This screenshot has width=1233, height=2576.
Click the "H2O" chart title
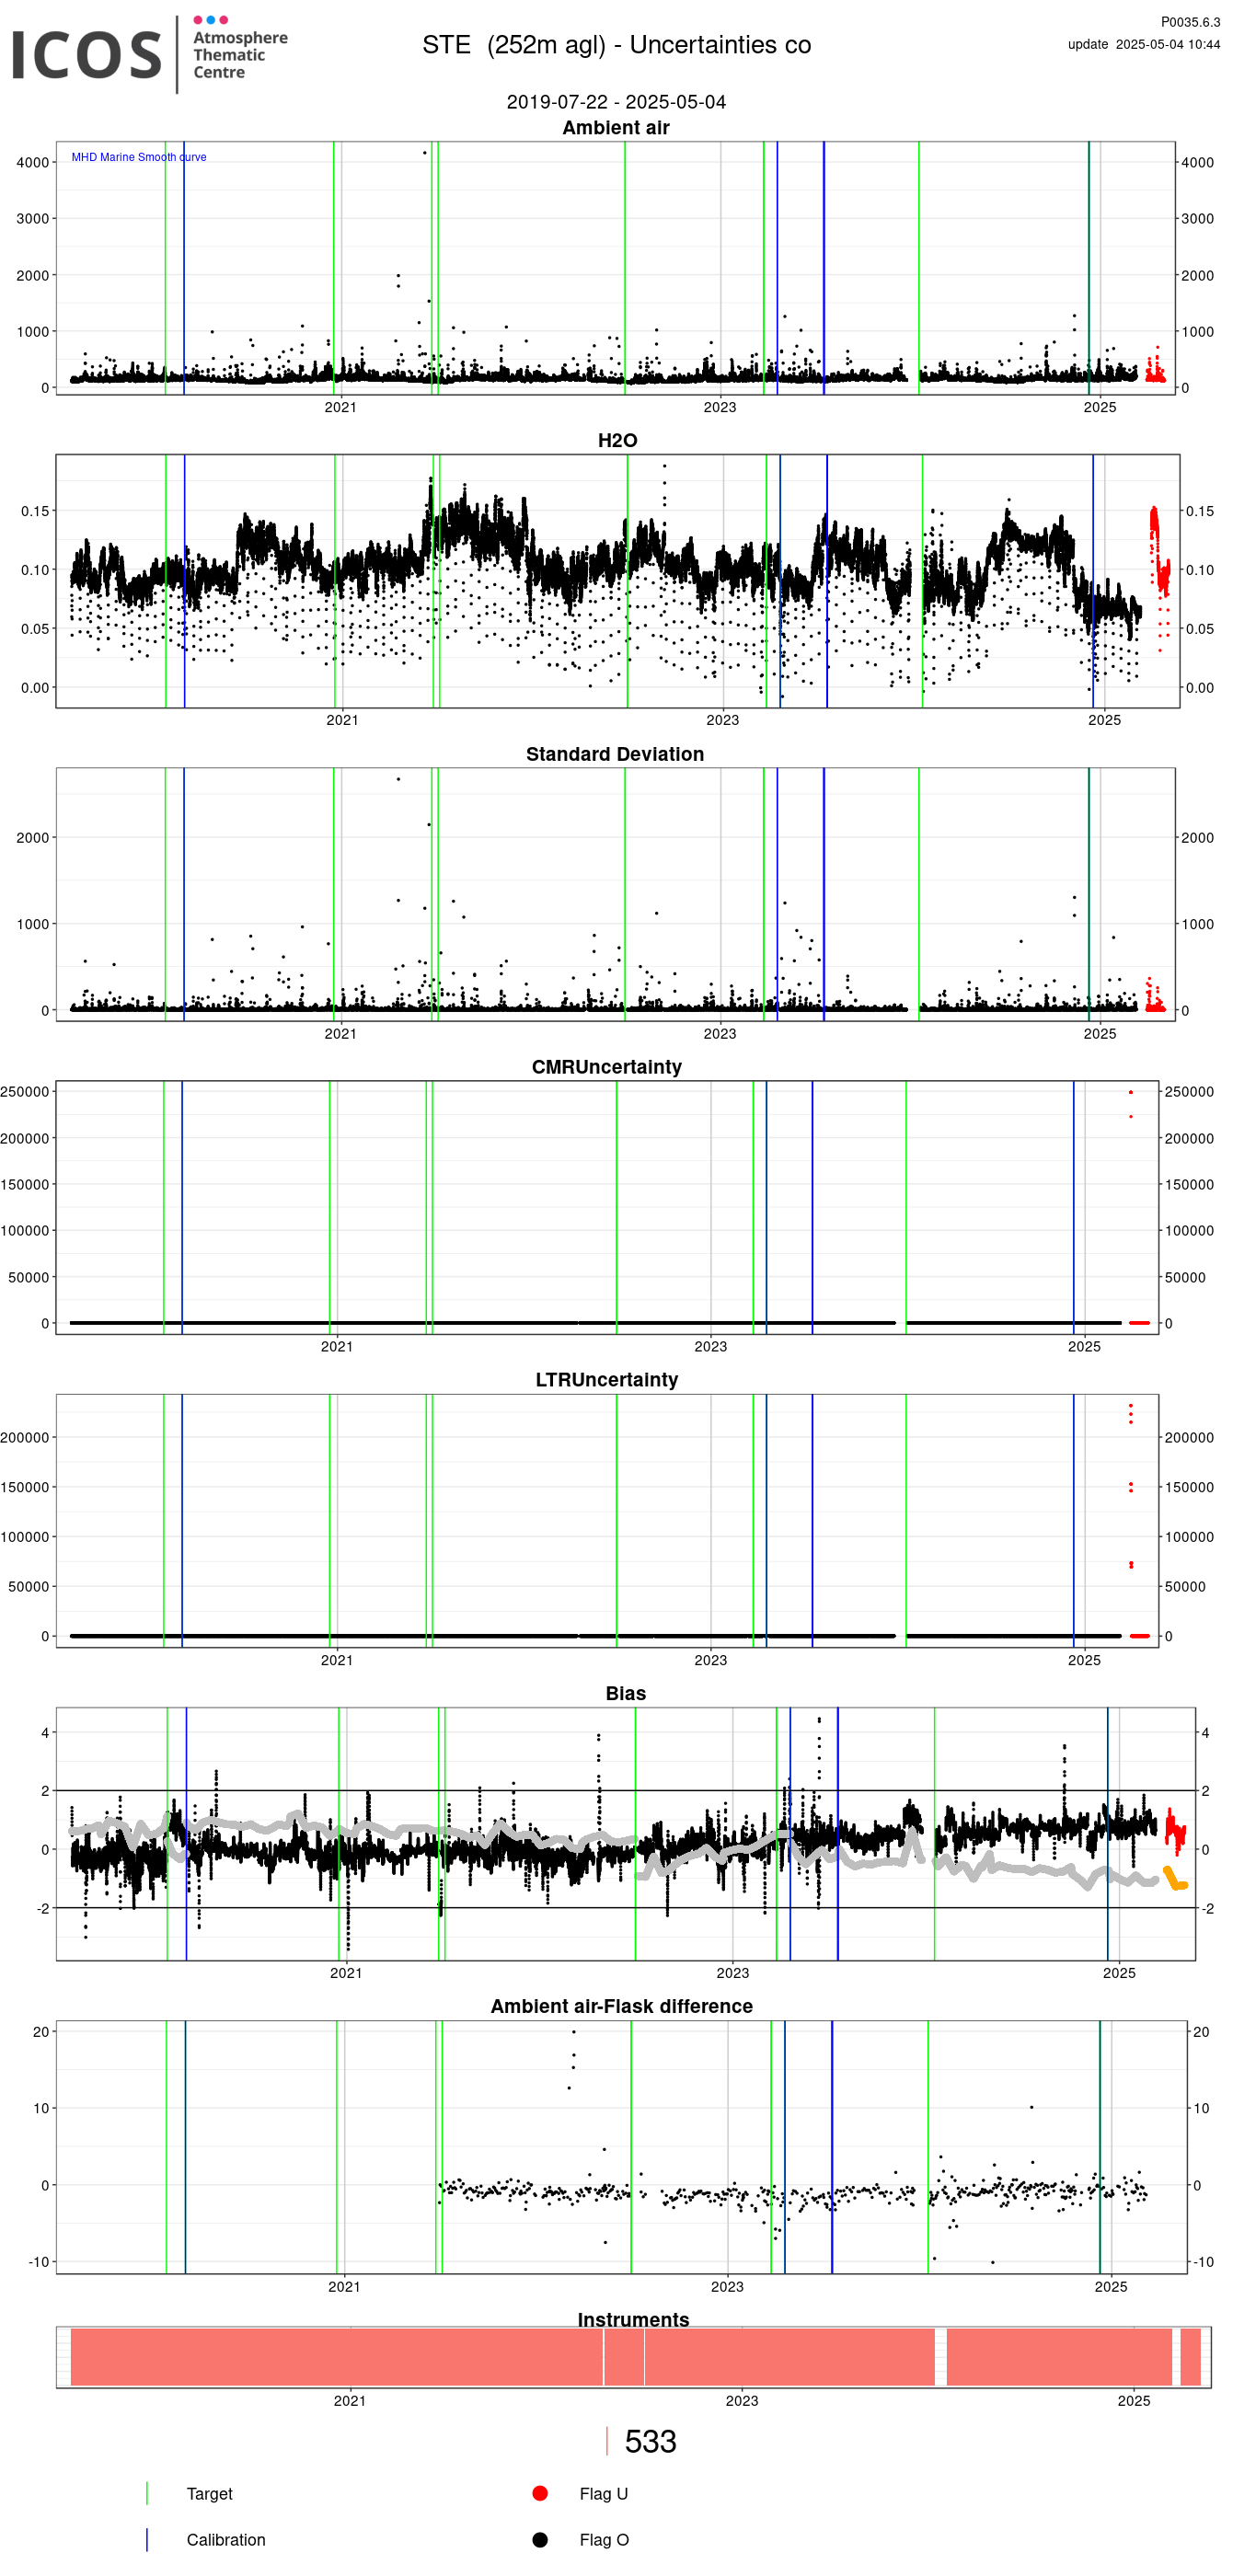[x=617, y=441]
